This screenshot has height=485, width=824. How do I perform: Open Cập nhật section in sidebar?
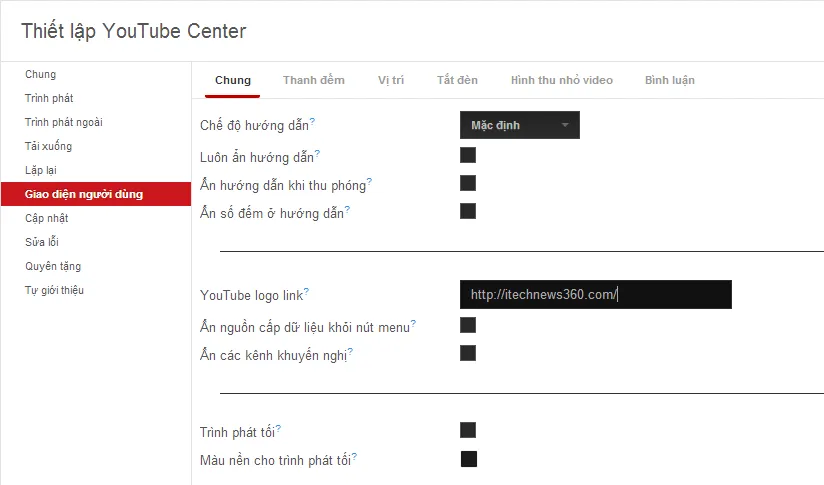coord(96,218)
